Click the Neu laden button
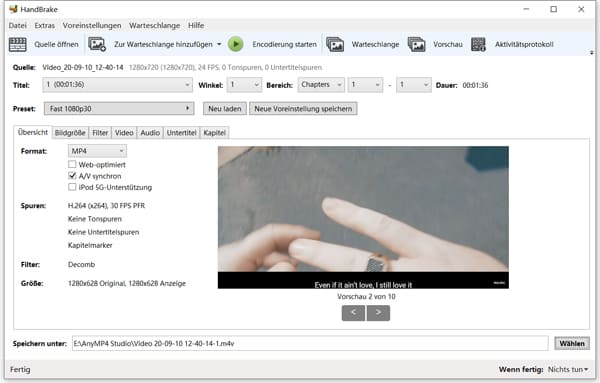Viewport: 600px width, 383px height. pos(225,109)
